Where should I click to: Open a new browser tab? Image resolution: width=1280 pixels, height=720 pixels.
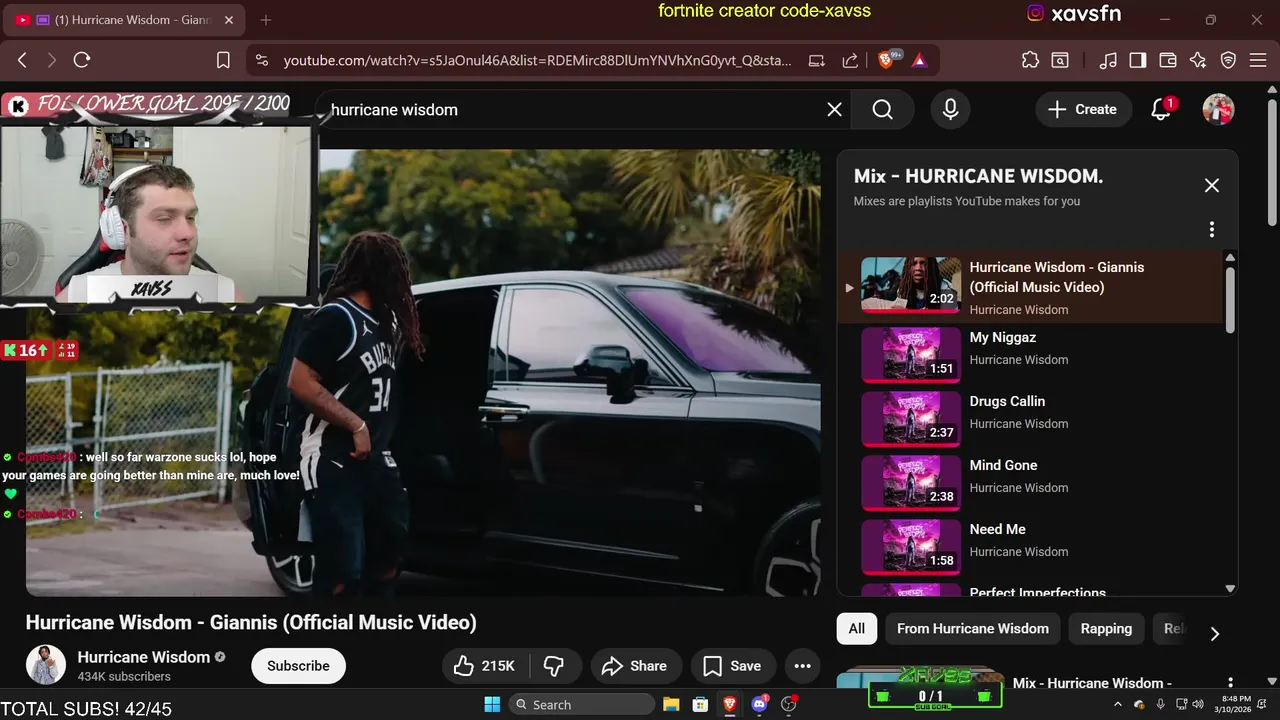click(x=266, y=20)
